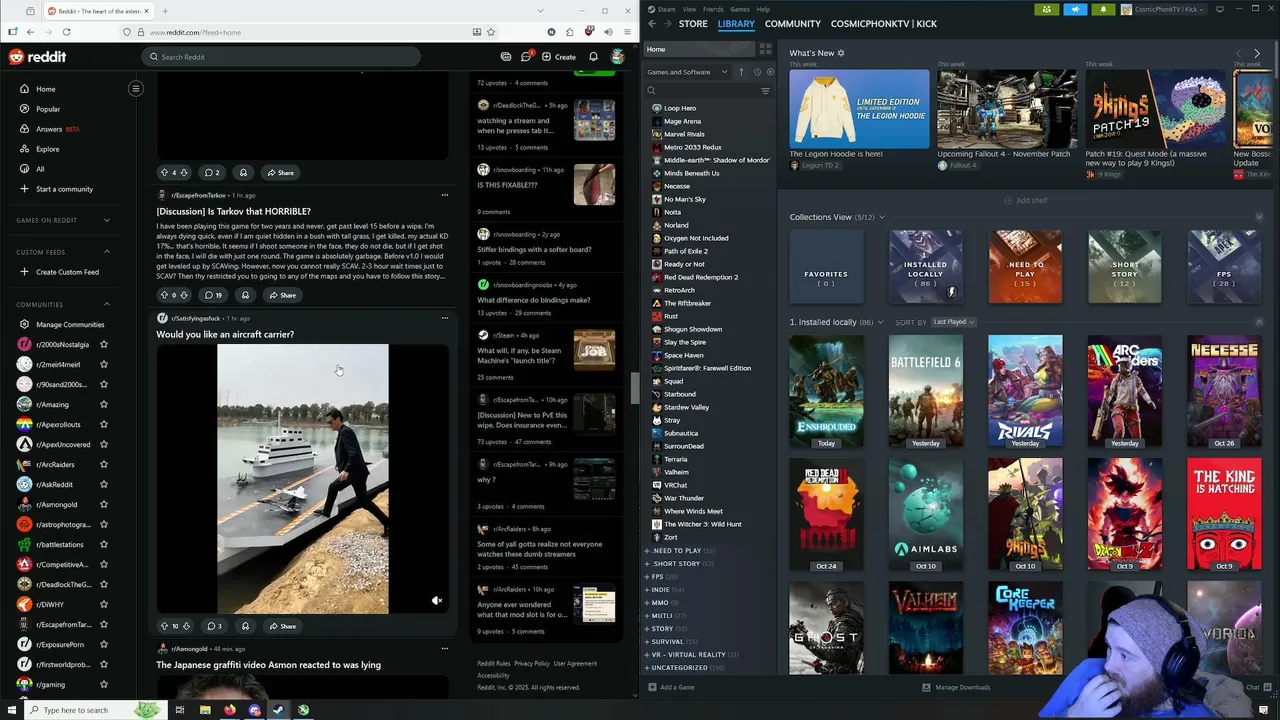
Task: Open Steam View menu
Action: (x=689, y=9)
